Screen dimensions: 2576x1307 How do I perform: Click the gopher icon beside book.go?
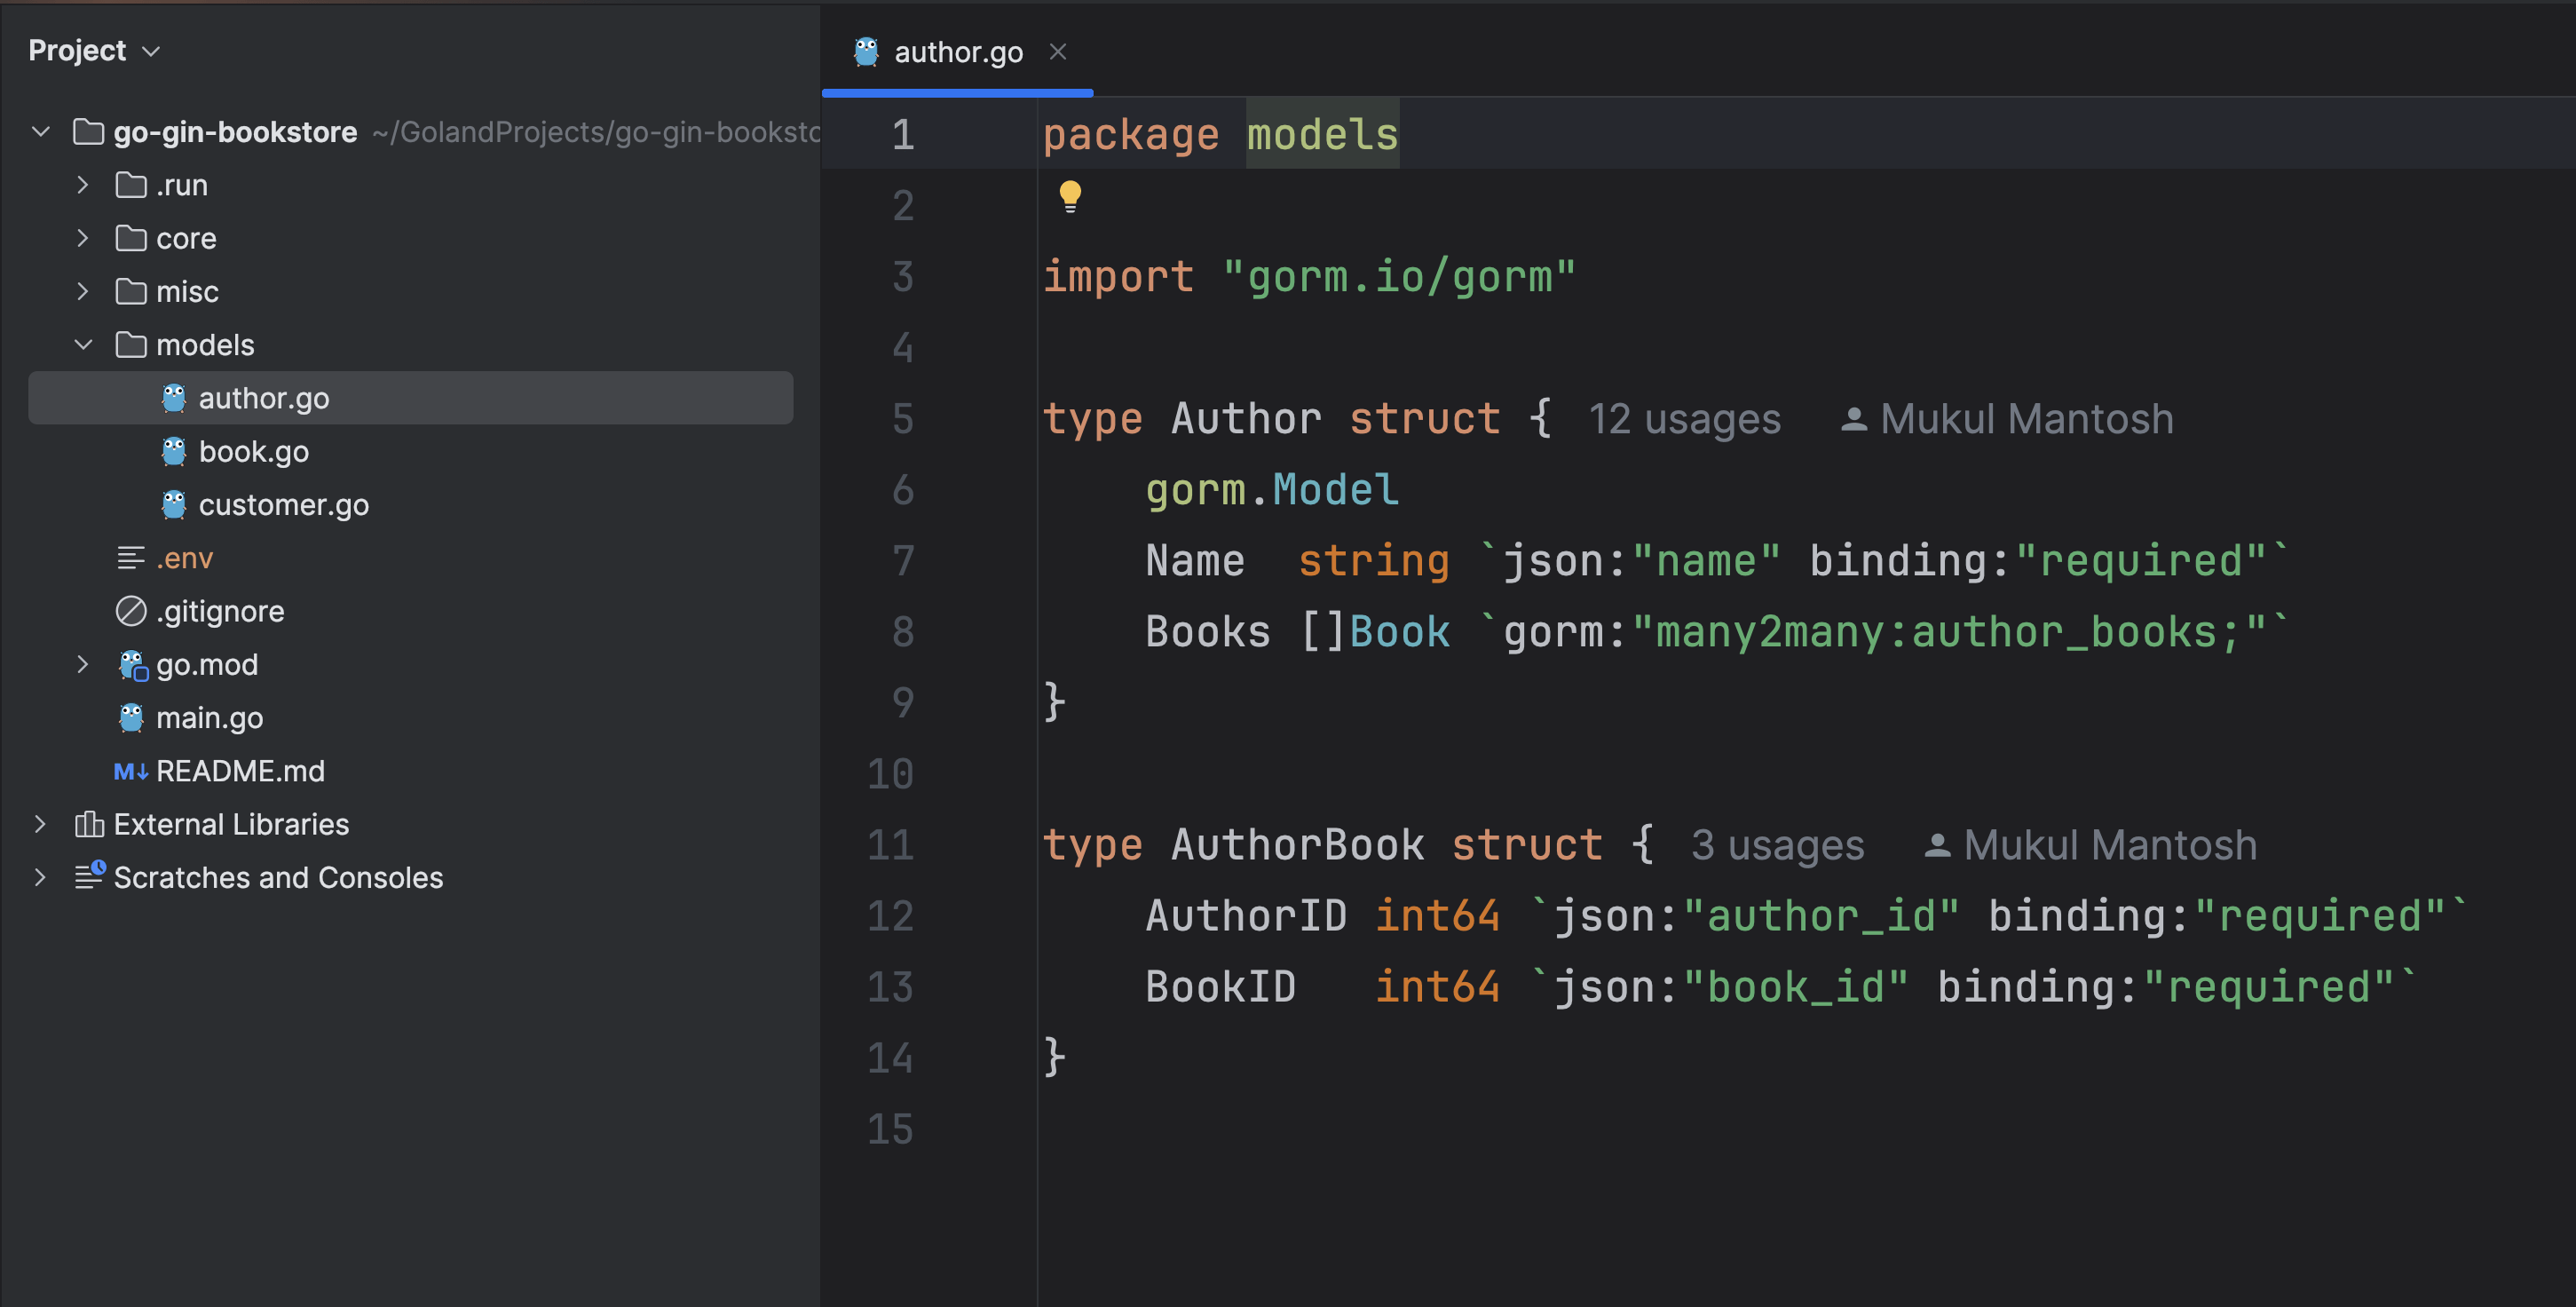(174, 451)
